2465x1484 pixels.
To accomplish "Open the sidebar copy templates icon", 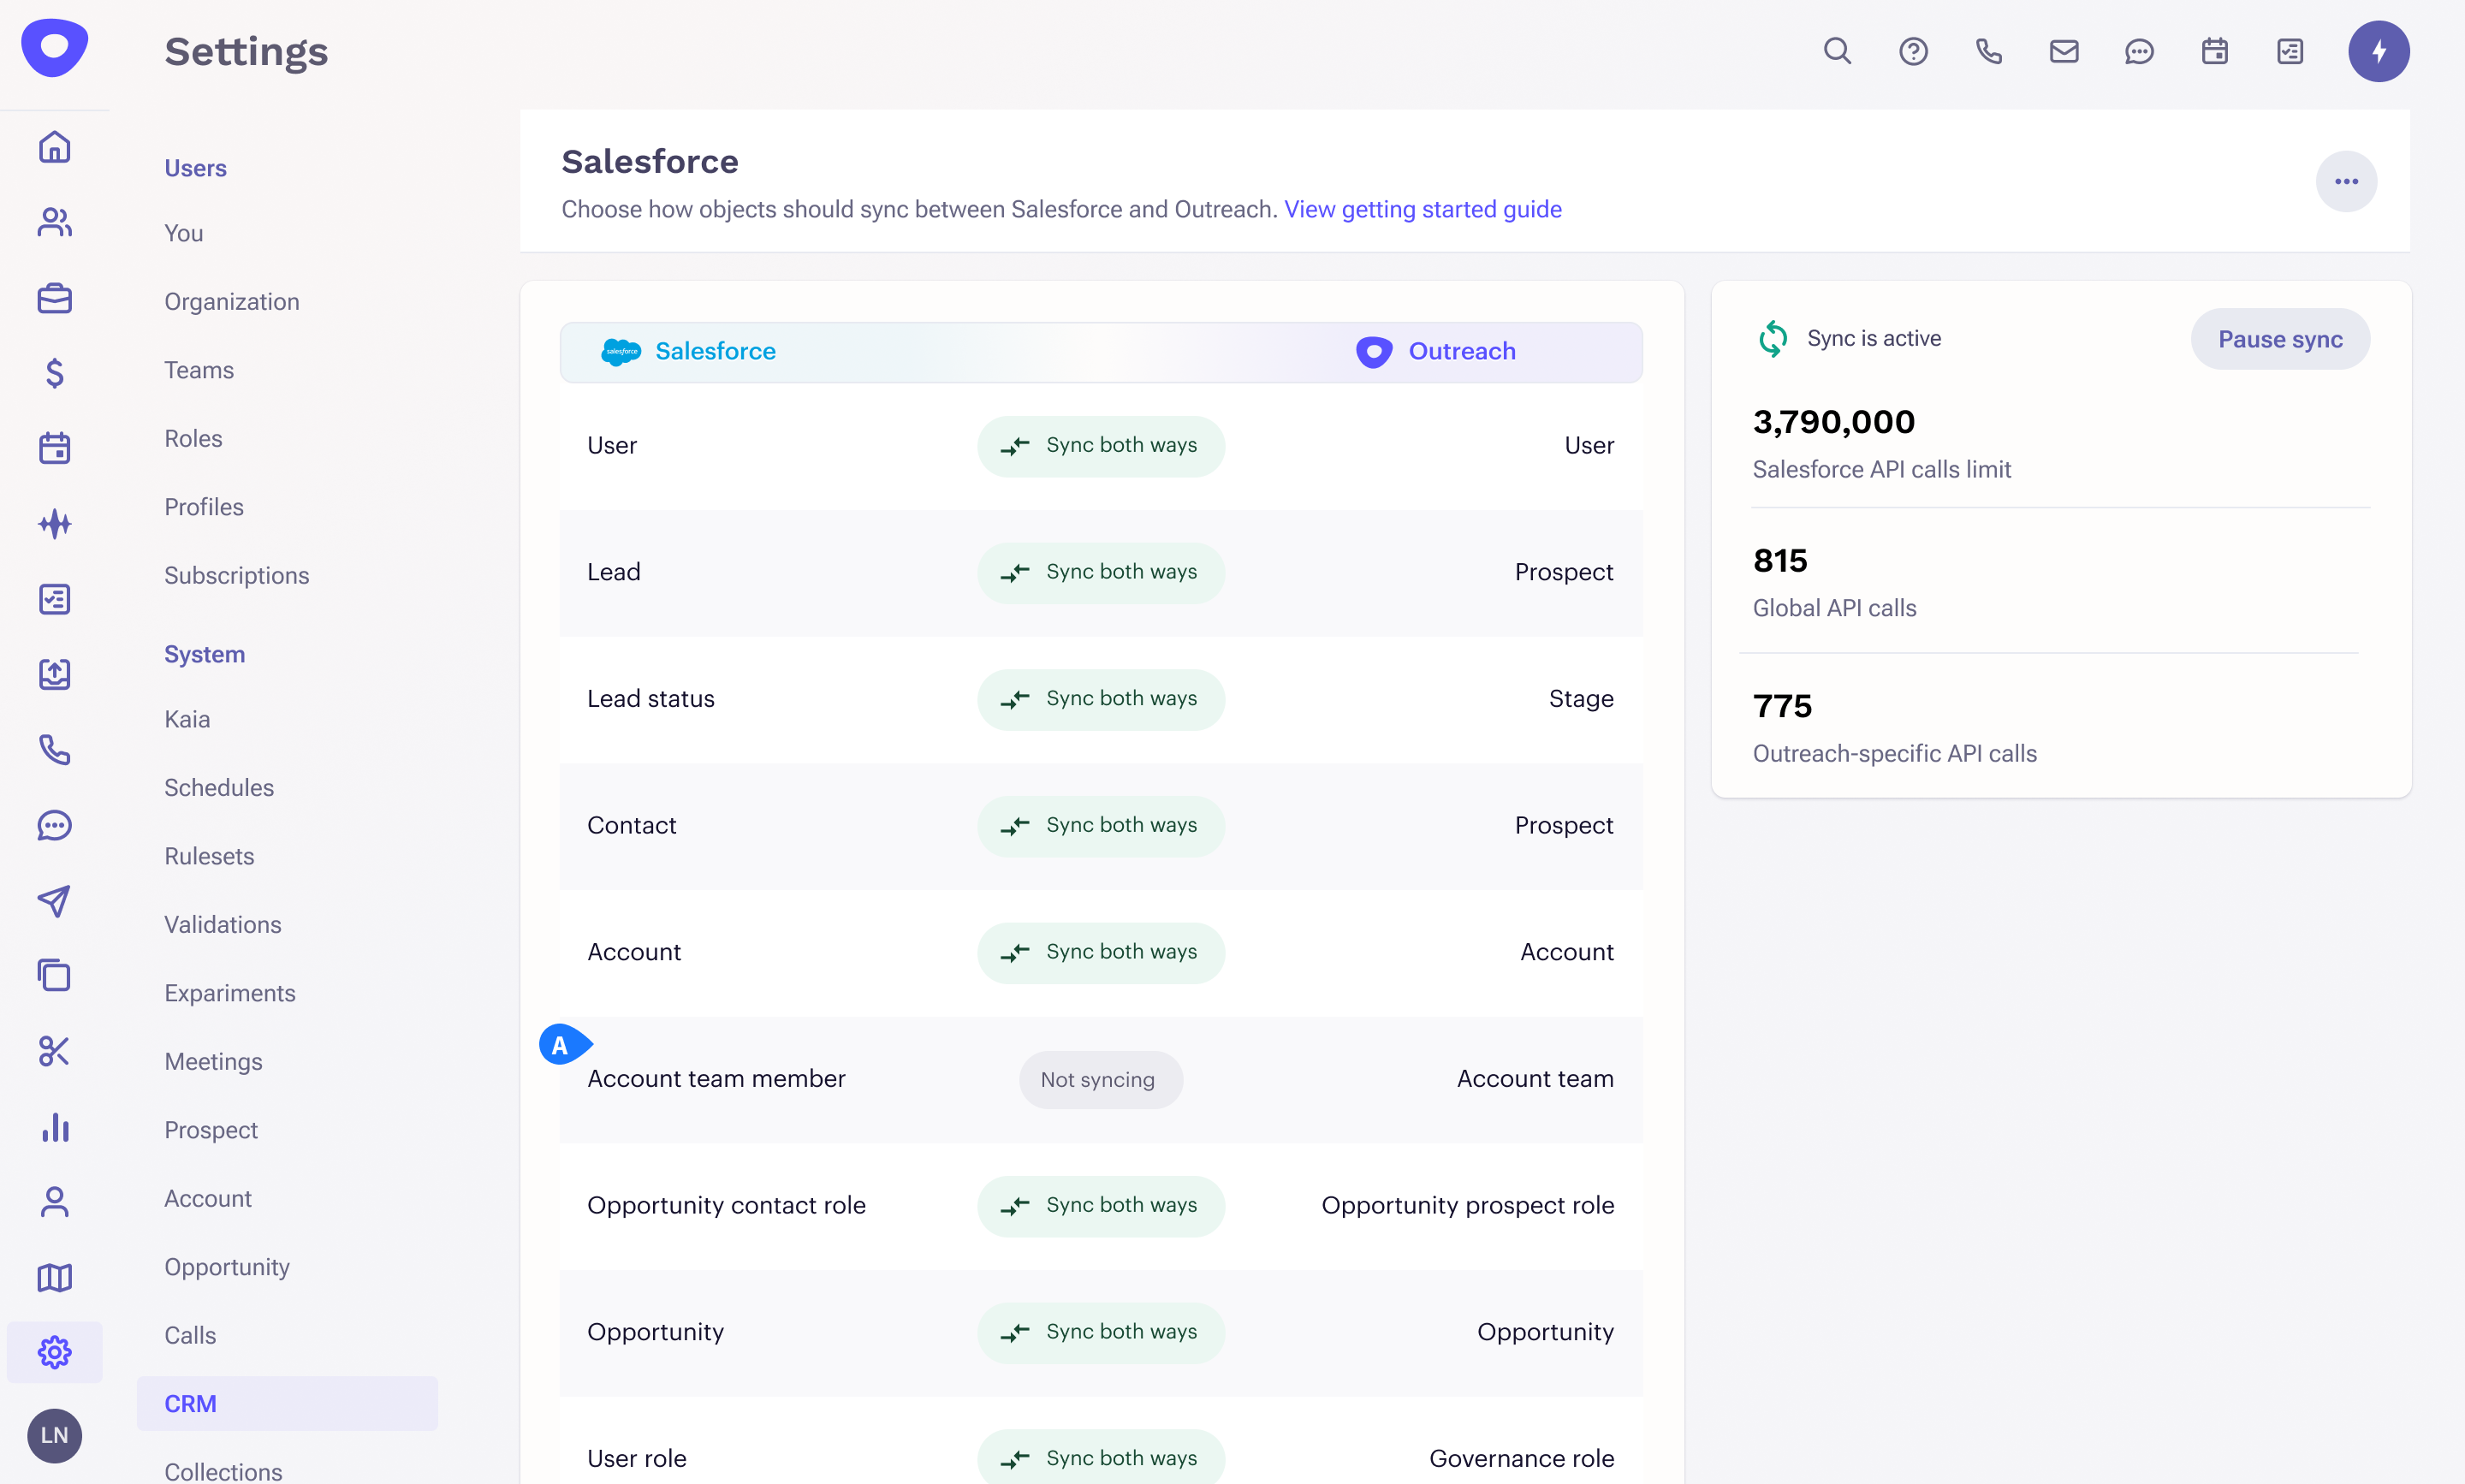I will [55, 976].
